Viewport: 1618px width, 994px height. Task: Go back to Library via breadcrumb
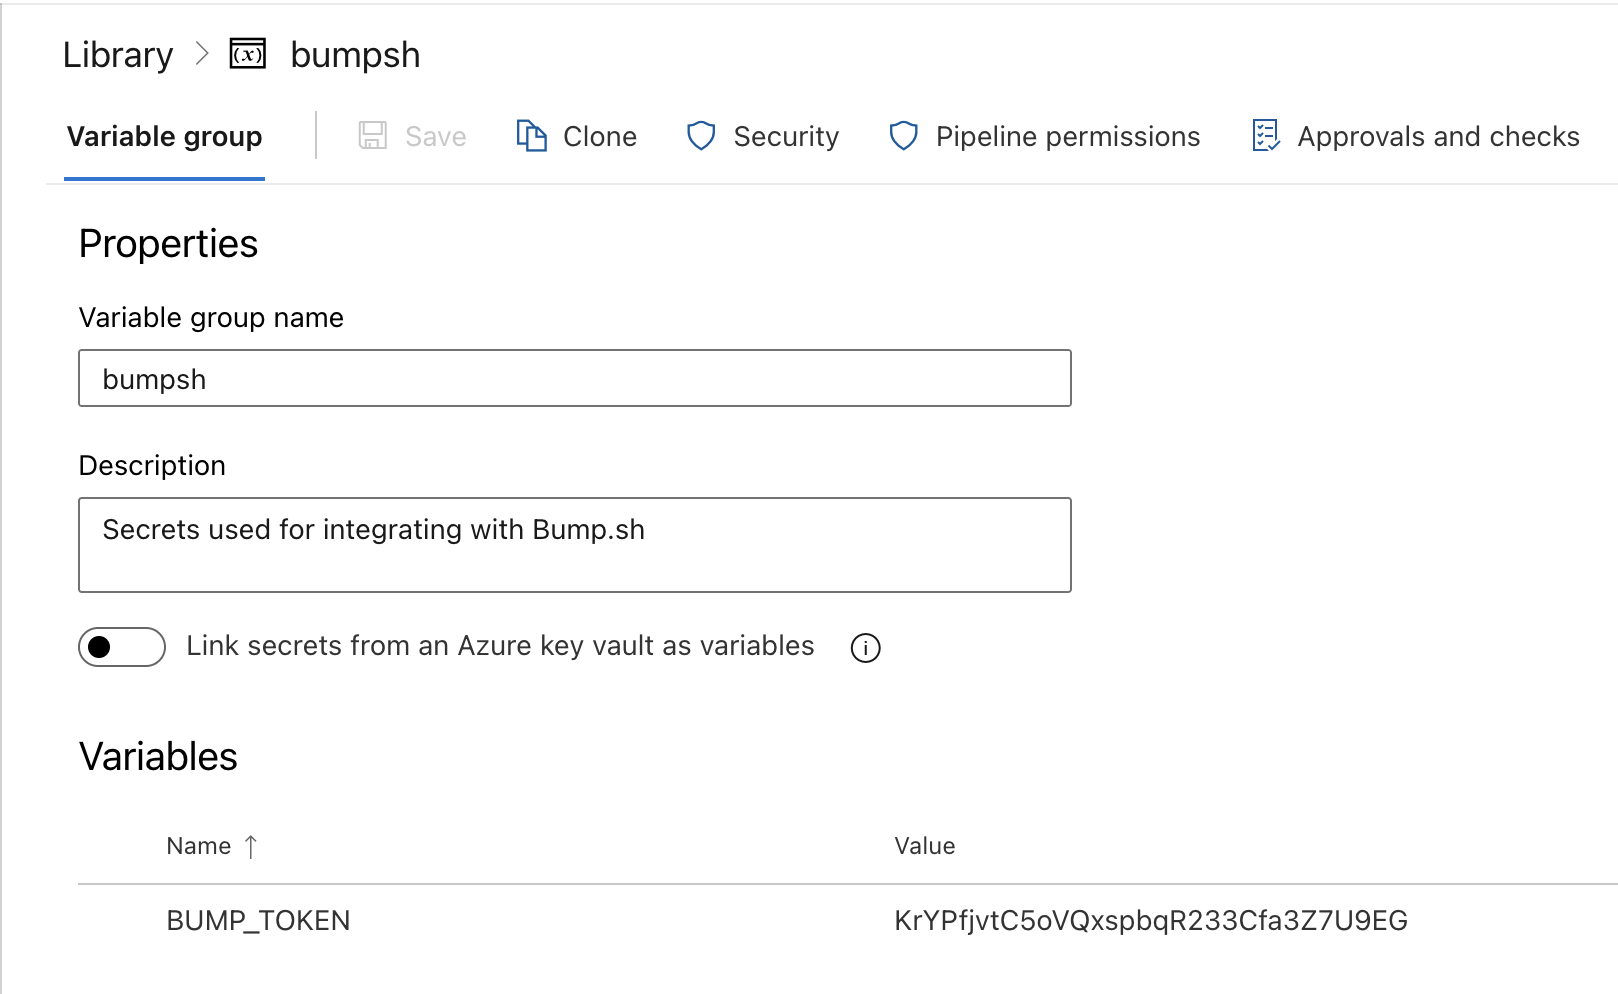[x=118, y=55]
